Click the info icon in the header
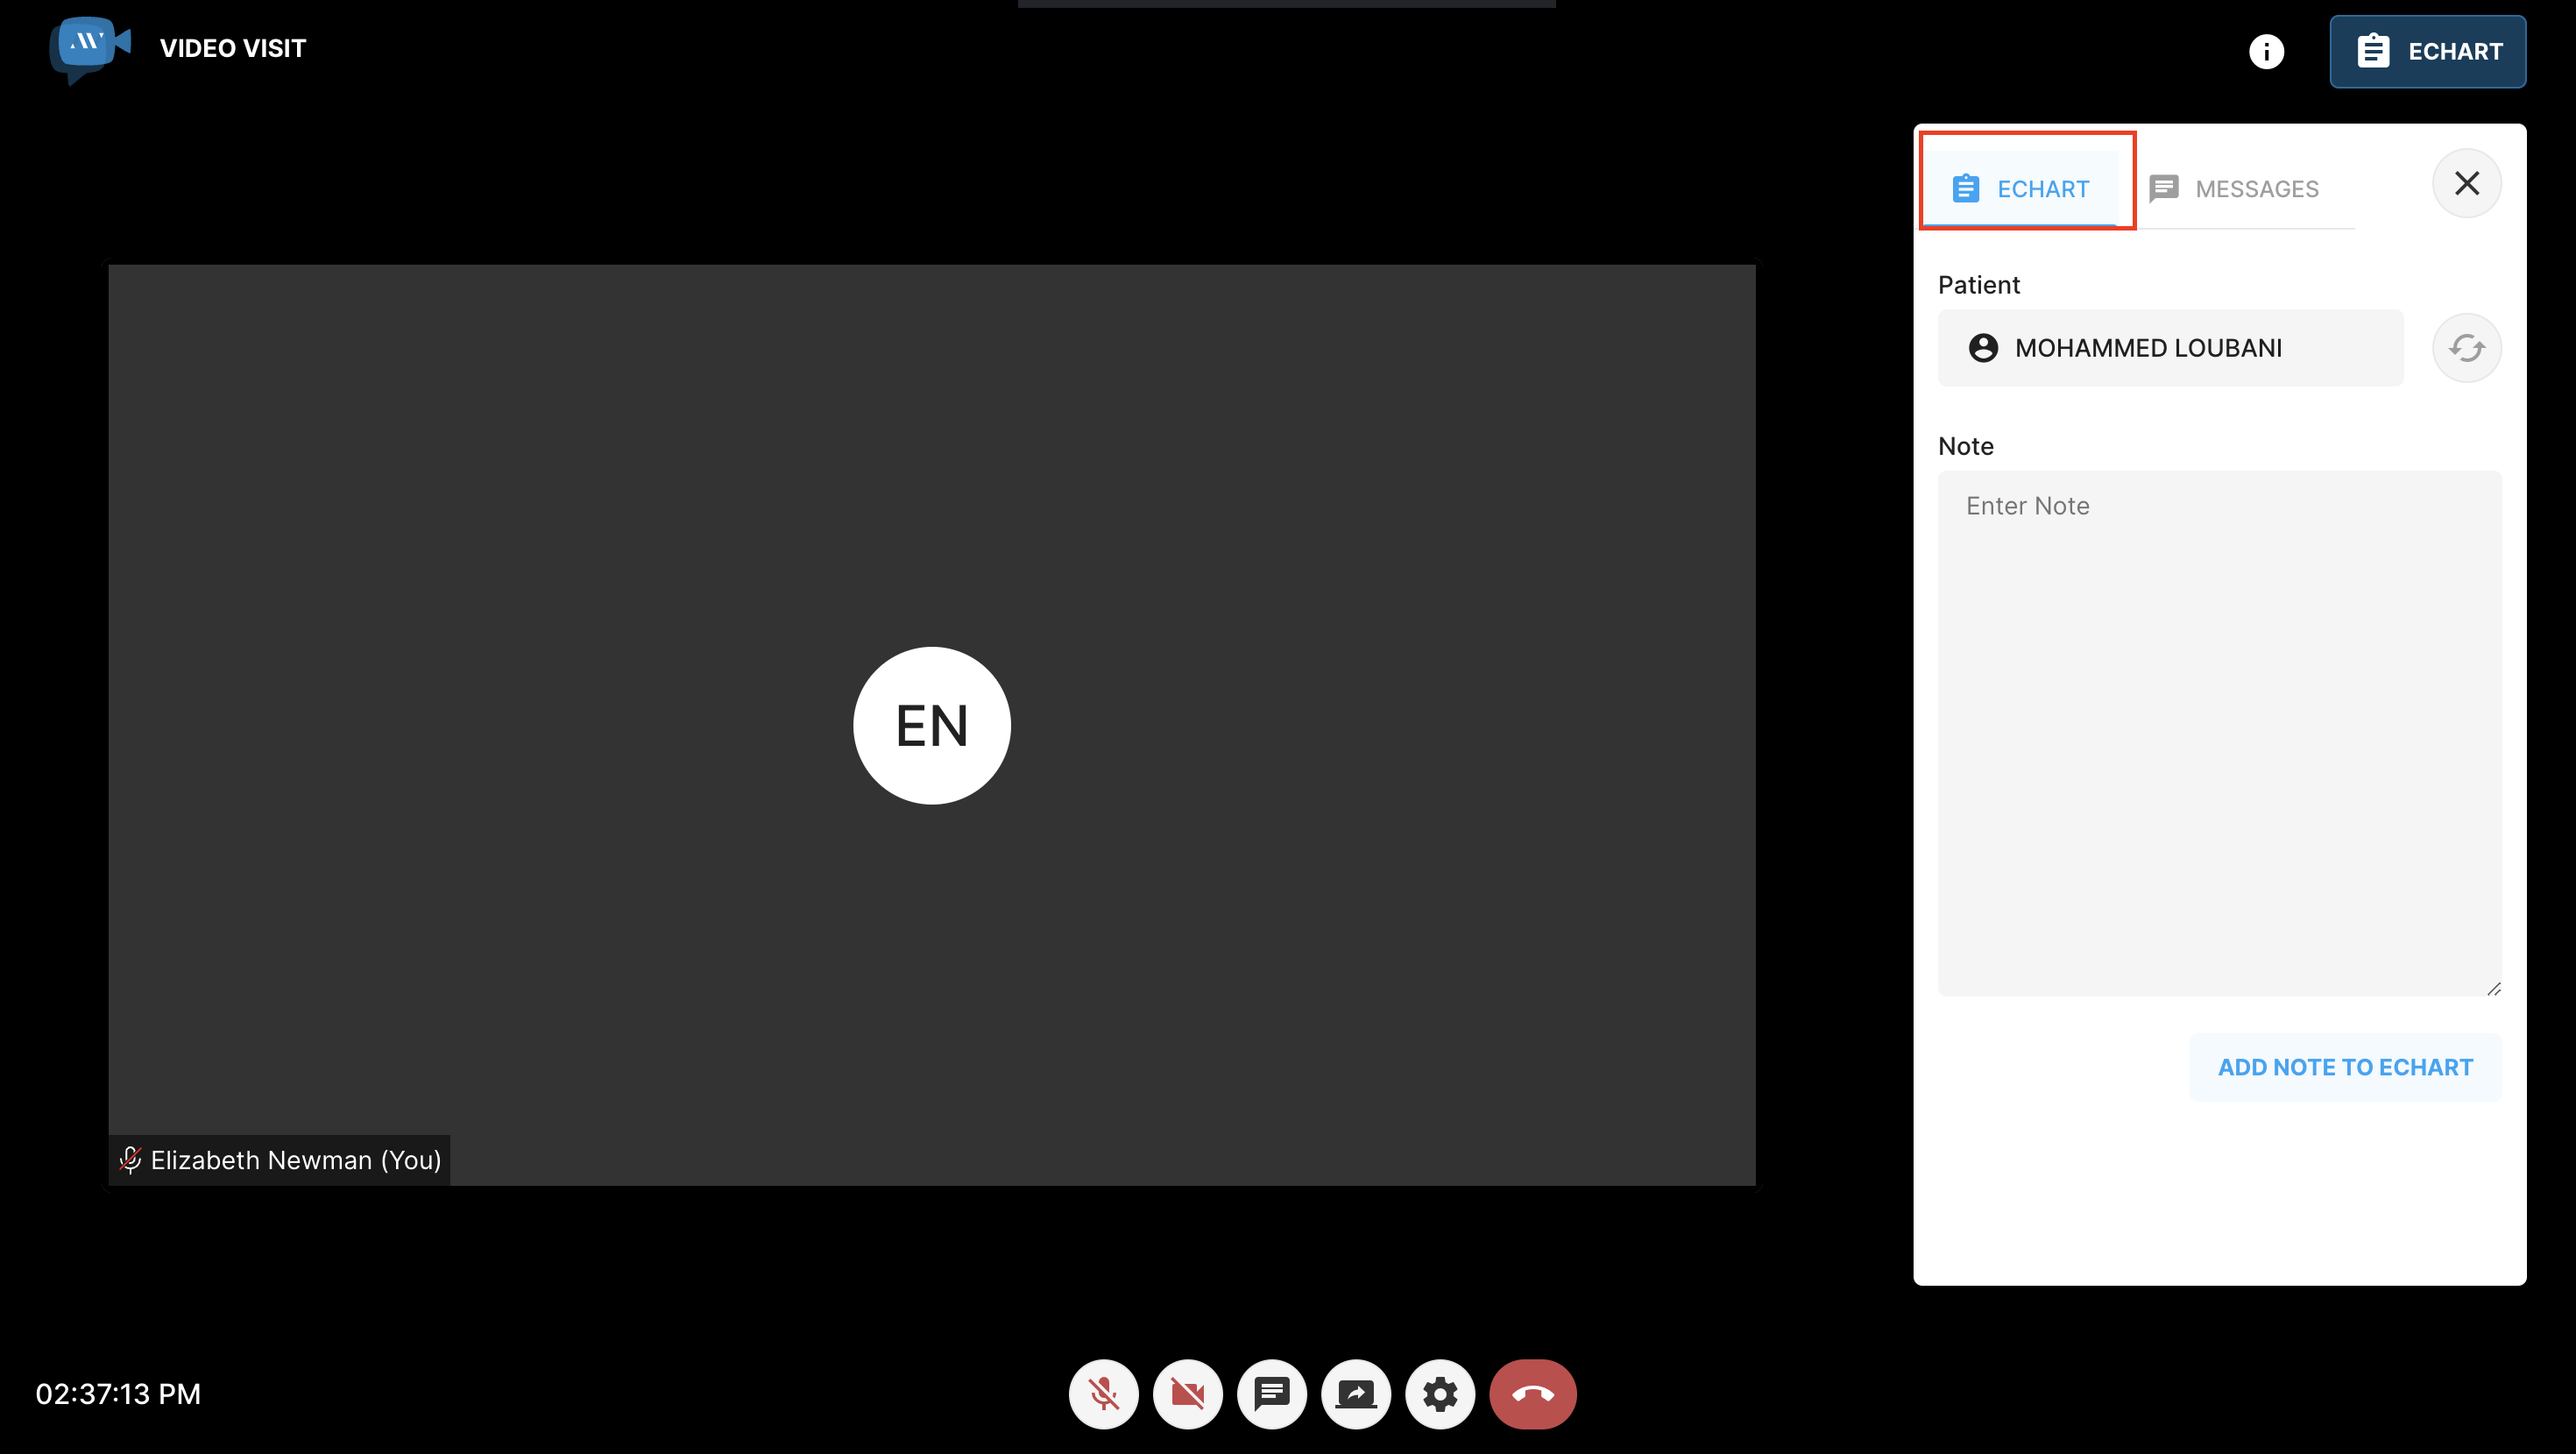Viewport: 2576px width, 1454px height. coord(2266,51)
